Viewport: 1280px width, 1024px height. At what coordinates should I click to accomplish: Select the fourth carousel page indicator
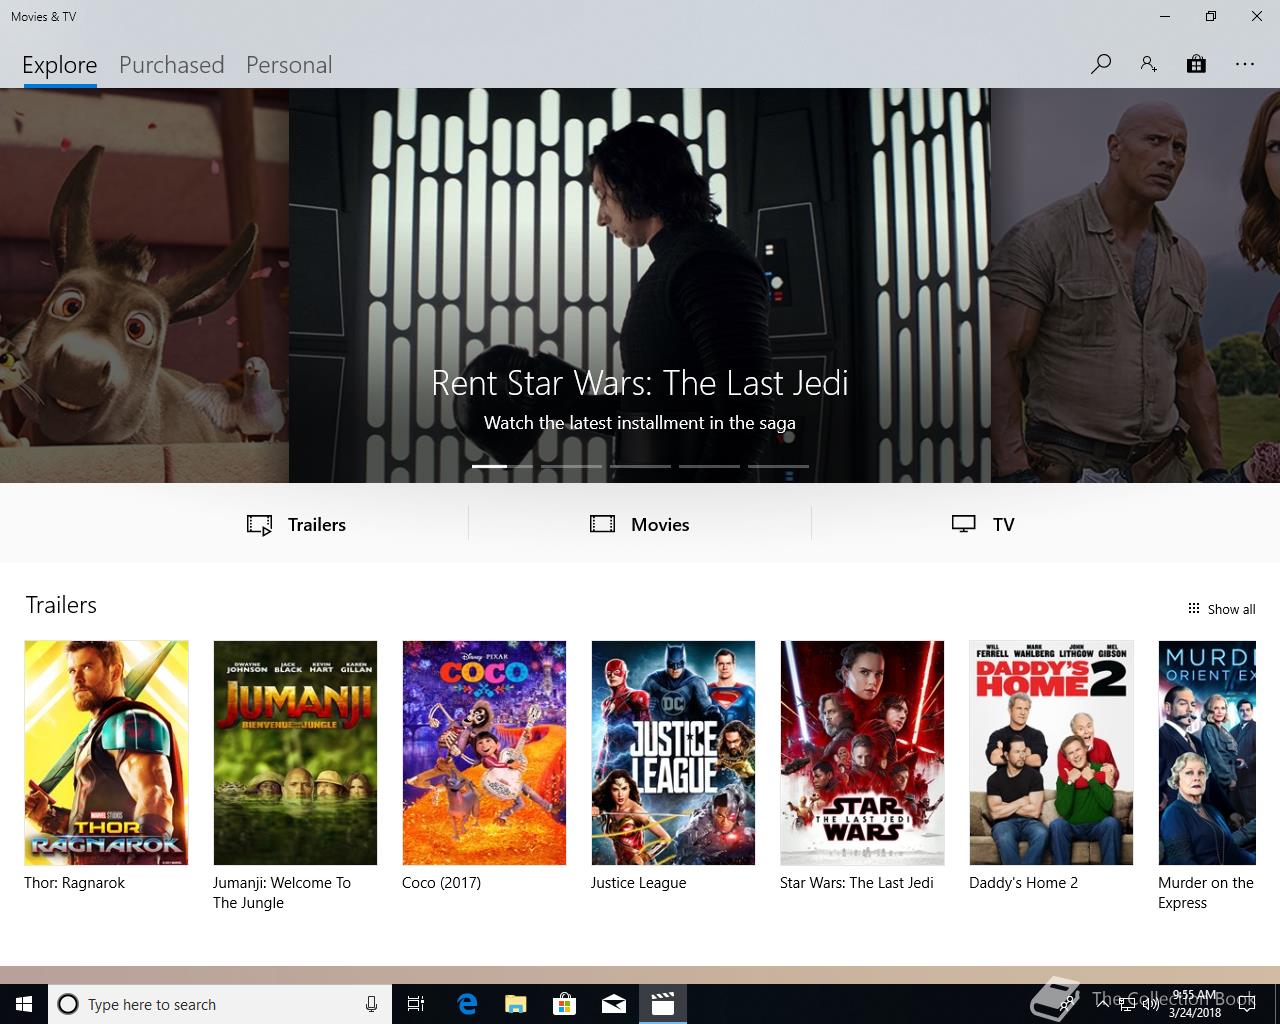tap(709, 466)
